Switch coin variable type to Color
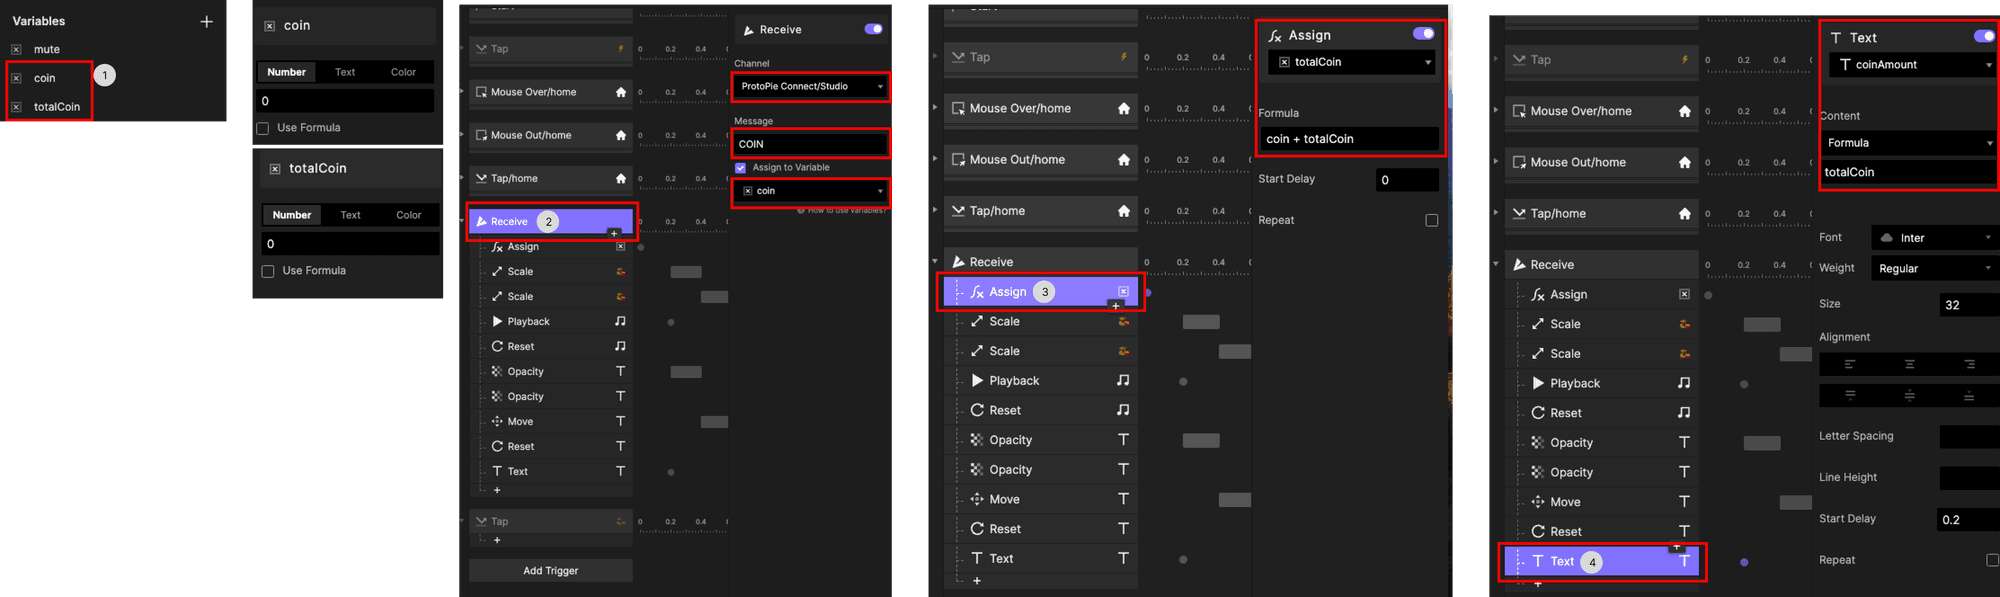 (x=403, y=72)
